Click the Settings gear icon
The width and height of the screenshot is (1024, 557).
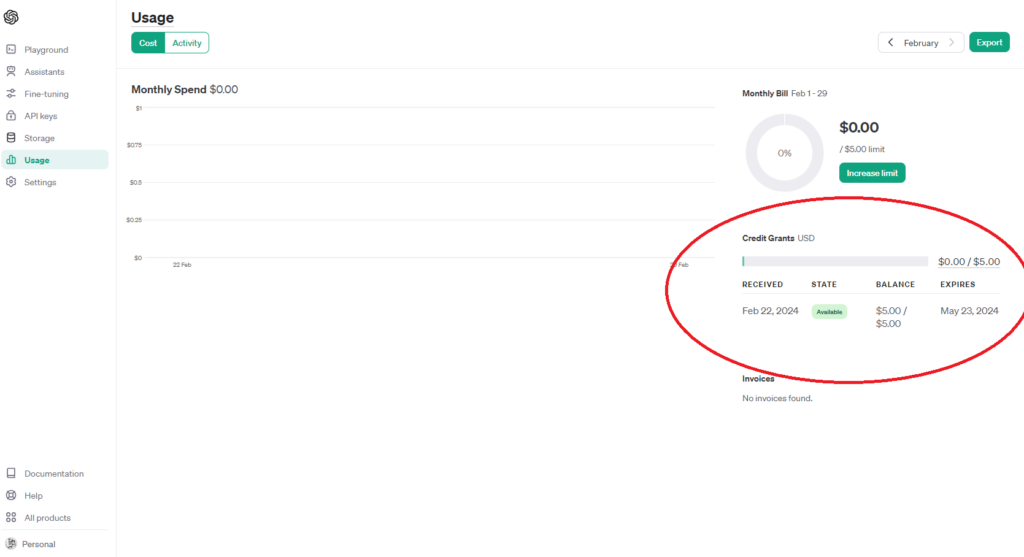tap(11, 182)
